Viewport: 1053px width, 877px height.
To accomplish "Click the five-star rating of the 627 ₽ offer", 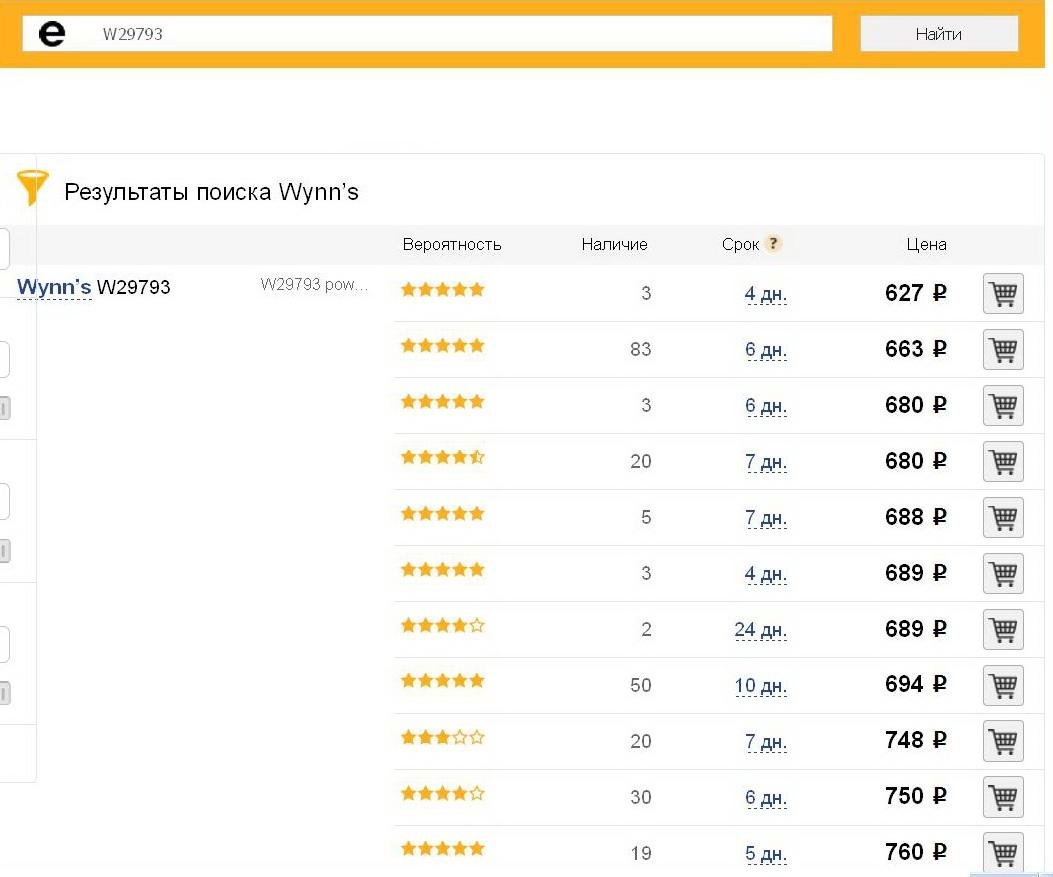I will click(x=443, y=289).
